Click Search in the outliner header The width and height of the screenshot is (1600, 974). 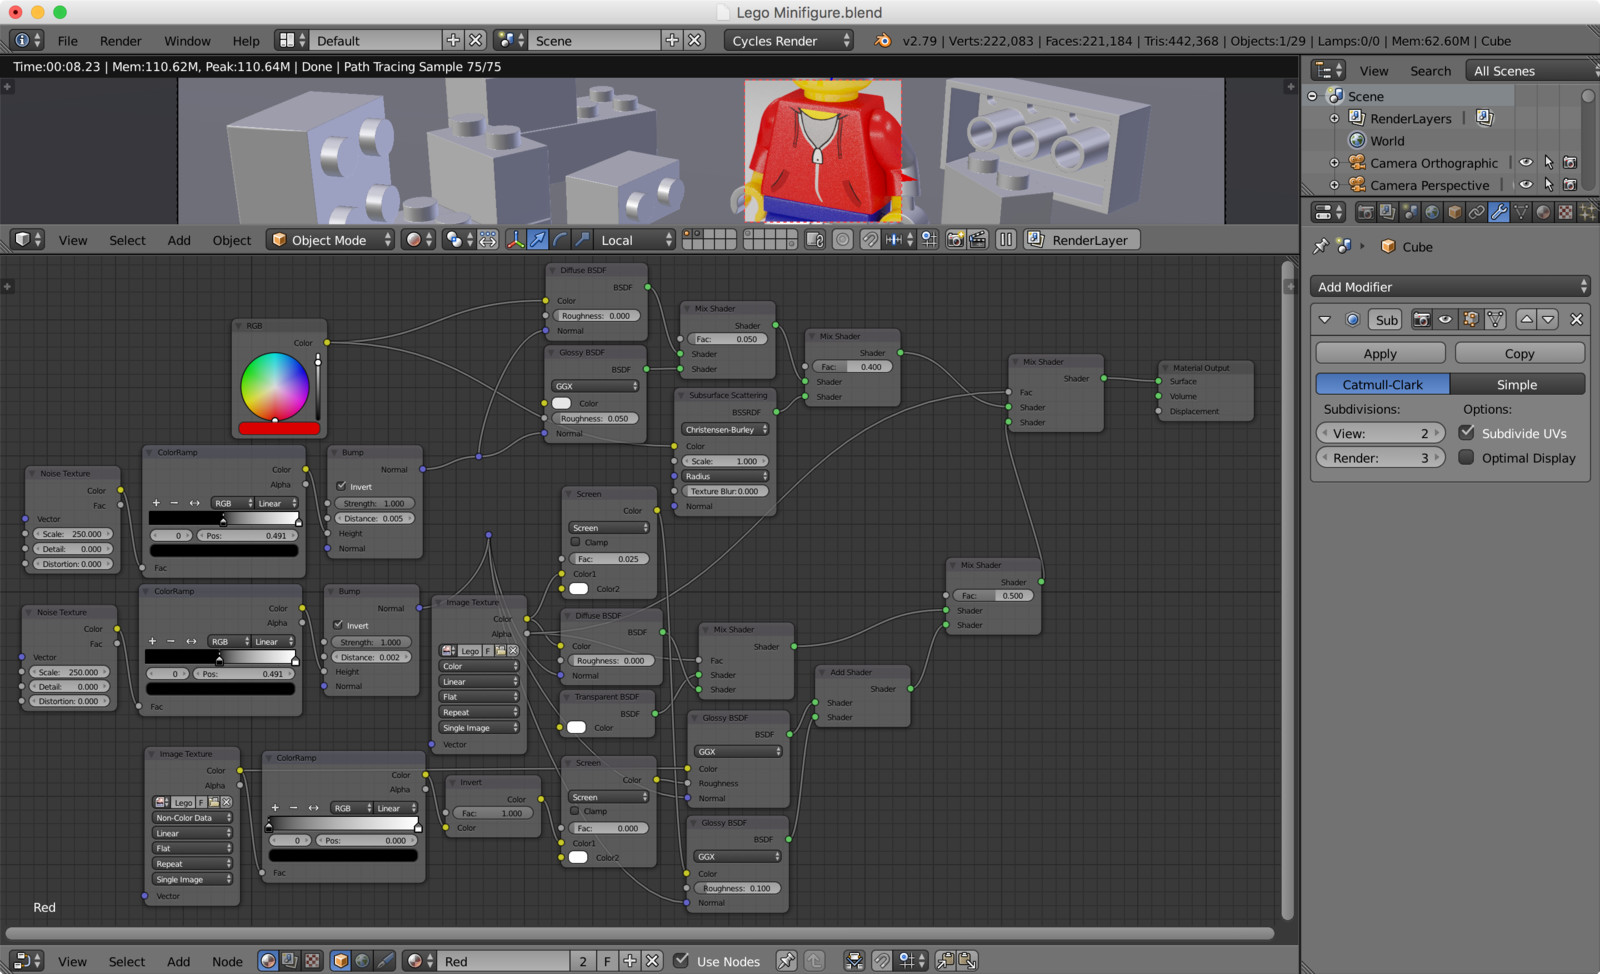pyautogui.click(x=1430, y=71)
